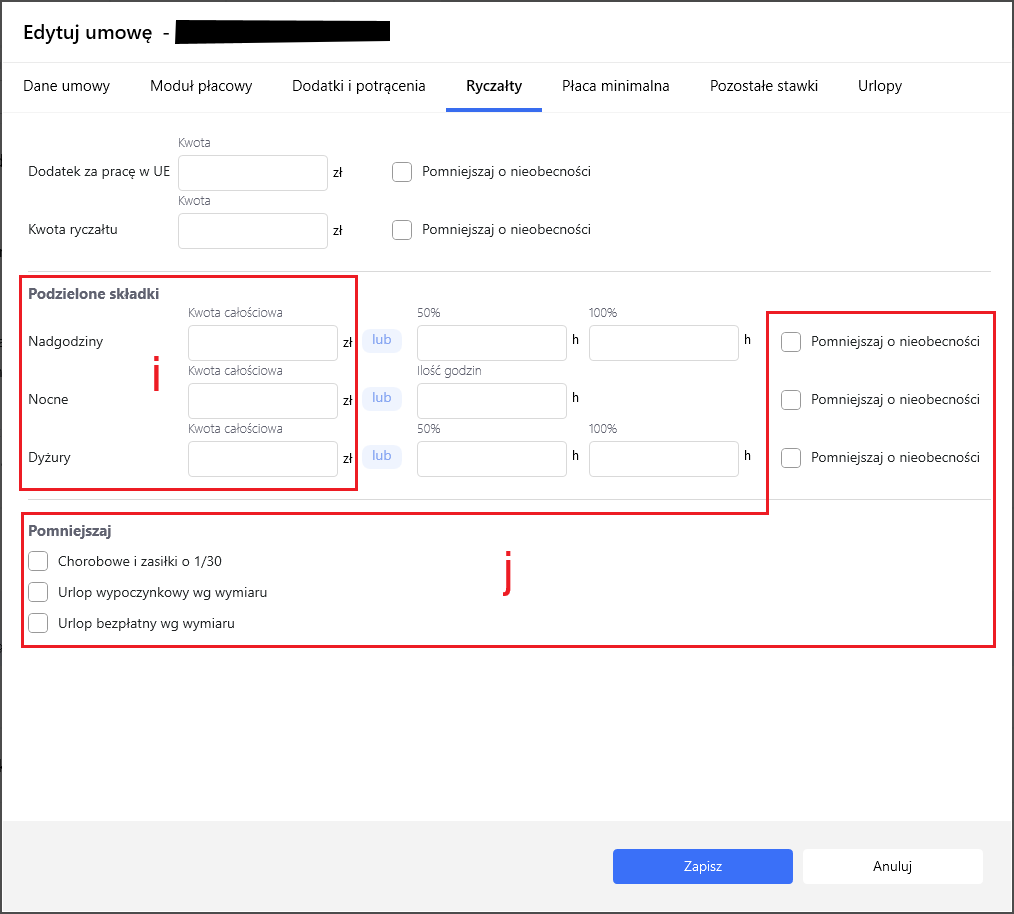Click Nadgodziny Kwota całościowa input
This screenshot has width=1014, height=914.
[x=262, y=343]
